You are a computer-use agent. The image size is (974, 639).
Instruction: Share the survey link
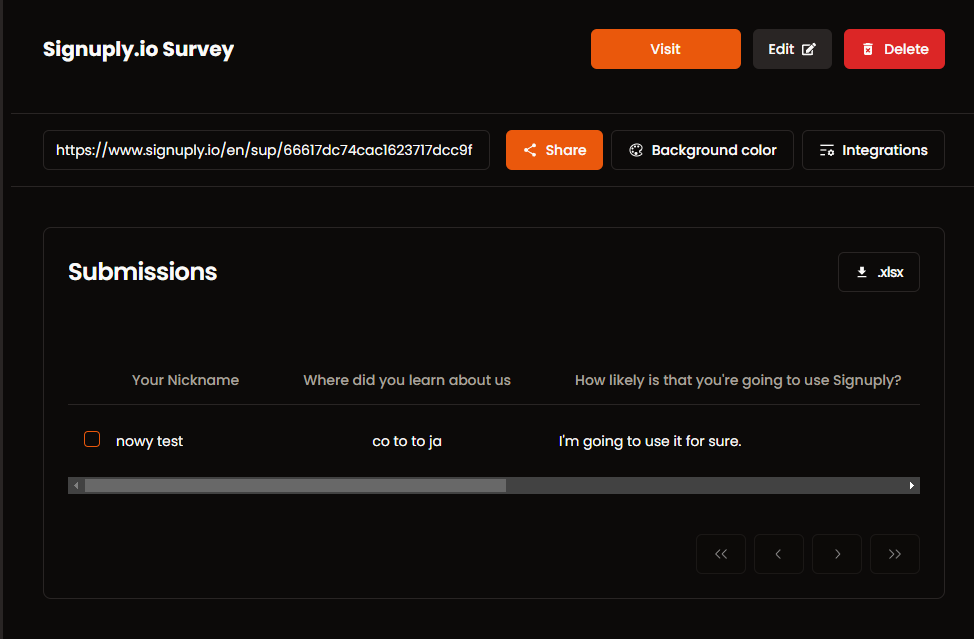[x=554, y=150]
